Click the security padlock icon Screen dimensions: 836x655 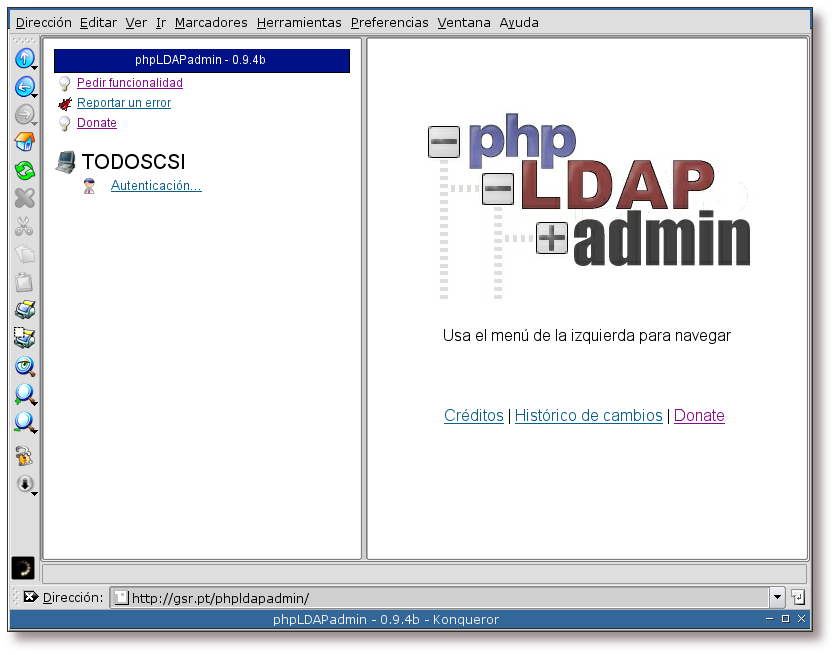point(24,456)
